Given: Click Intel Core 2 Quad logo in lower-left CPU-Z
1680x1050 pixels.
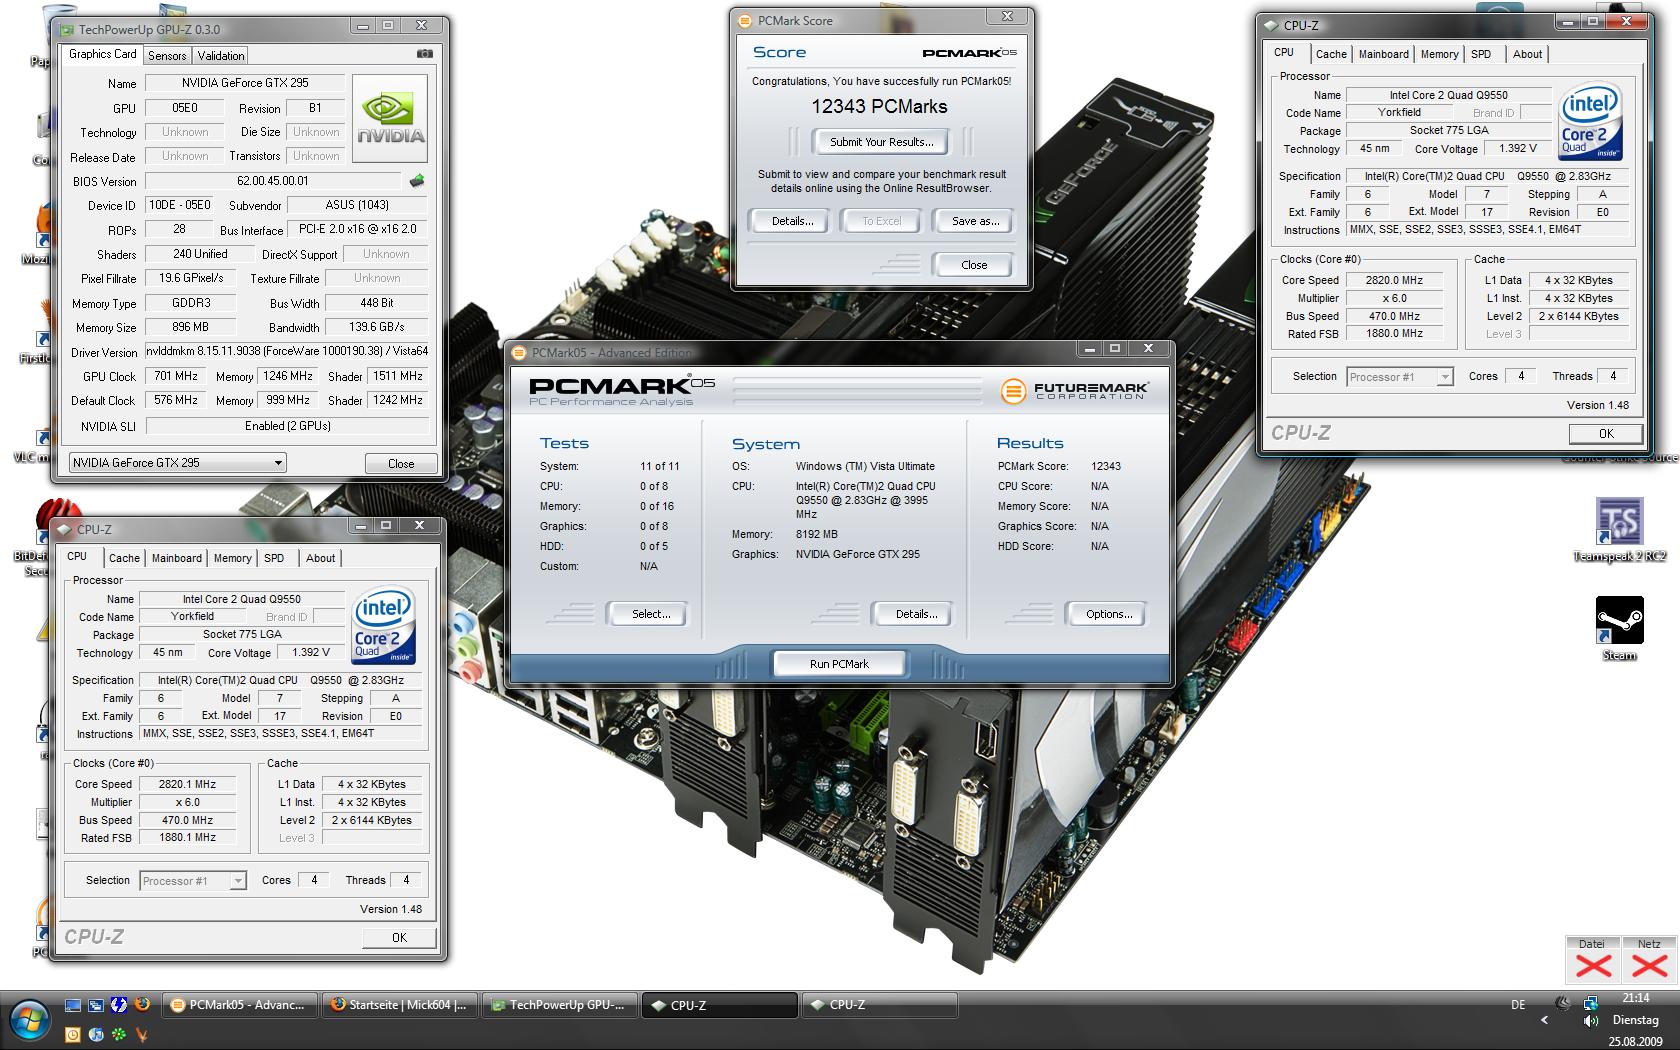Looking at the screenshot, I should [384, 627].
